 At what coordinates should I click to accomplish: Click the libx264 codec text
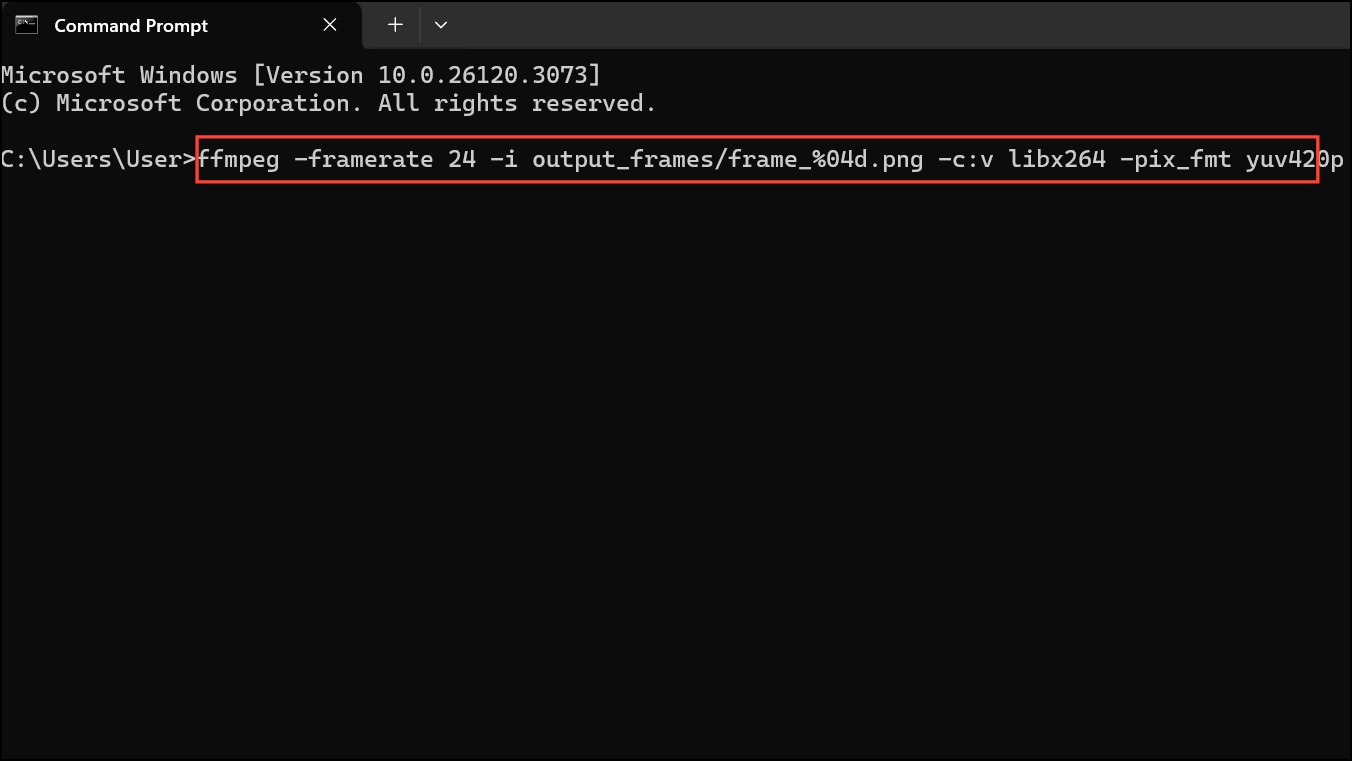[x=1057, y=159]
